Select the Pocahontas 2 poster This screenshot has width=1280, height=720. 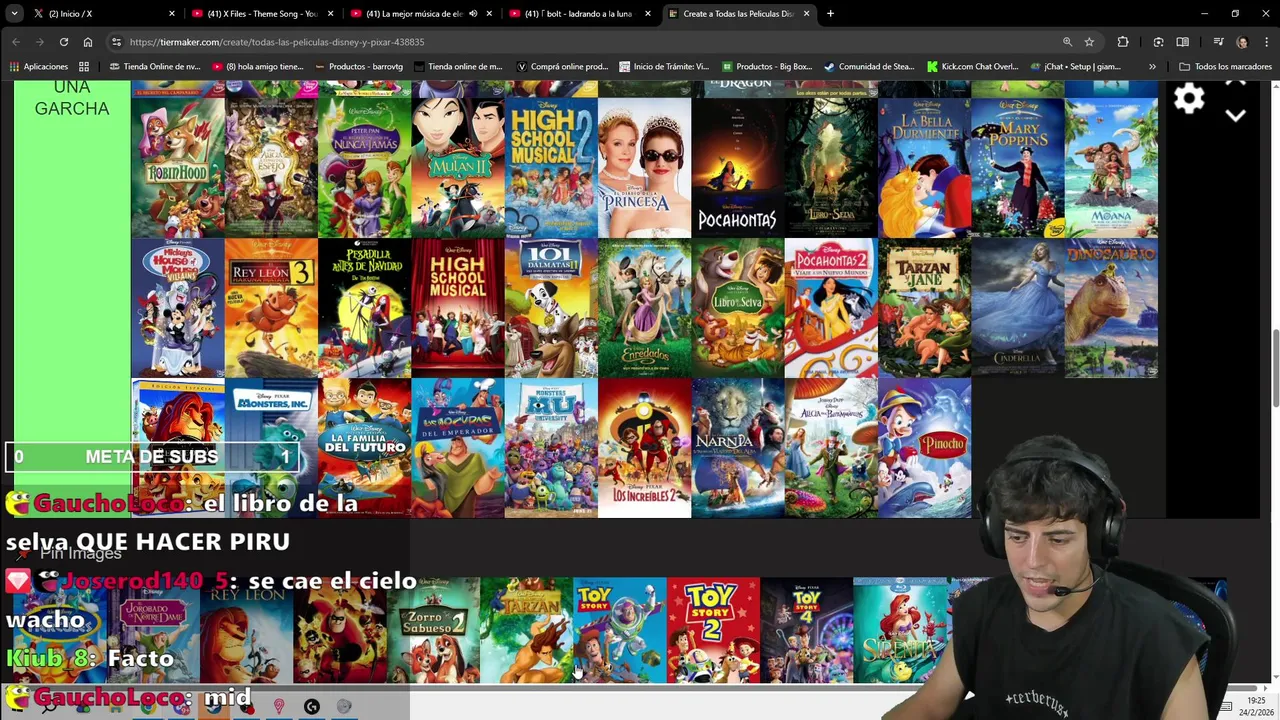831,308
